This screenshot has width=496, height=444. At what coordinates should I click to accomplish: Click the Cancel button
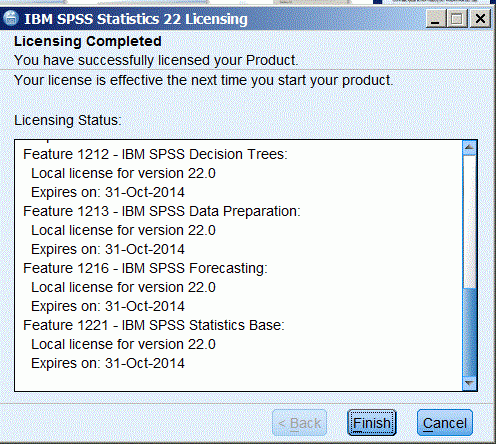click(x=445, y=423)
